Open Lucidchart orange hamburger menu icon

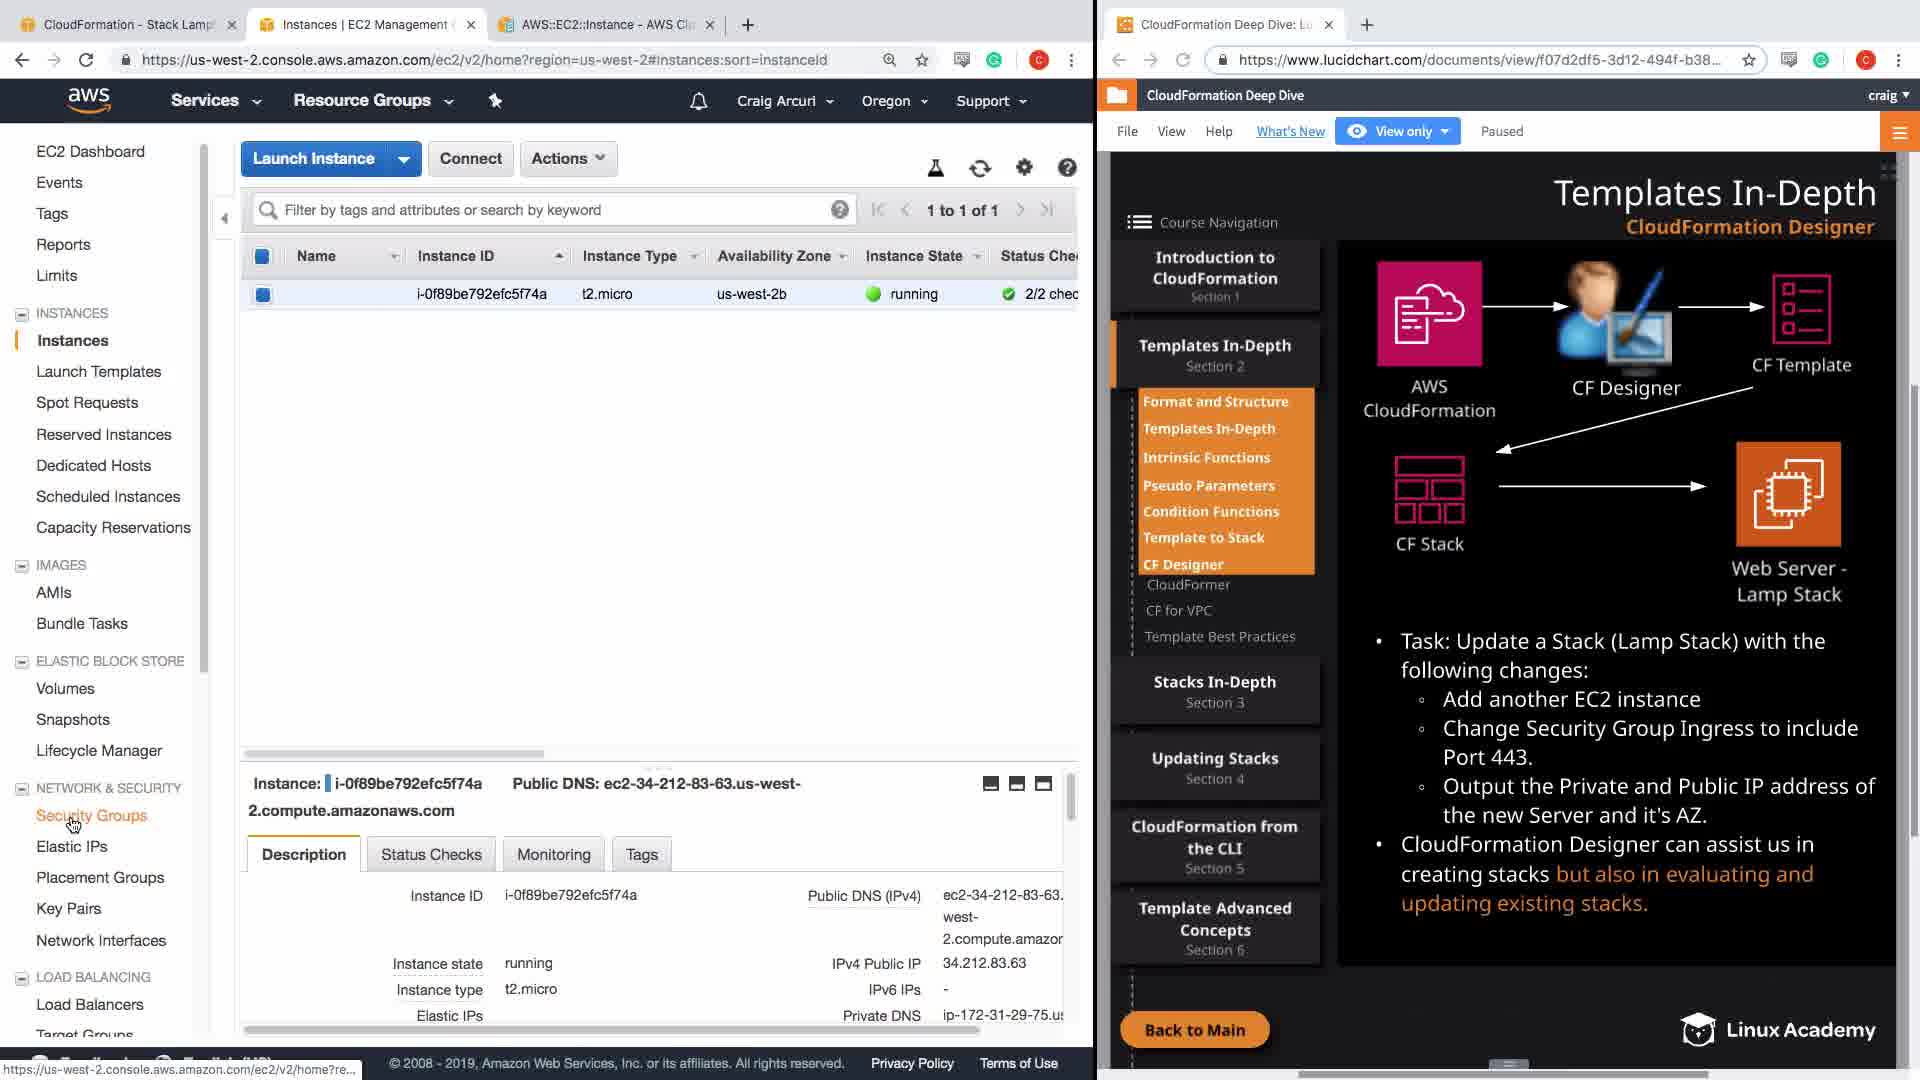click(1899, 132)
